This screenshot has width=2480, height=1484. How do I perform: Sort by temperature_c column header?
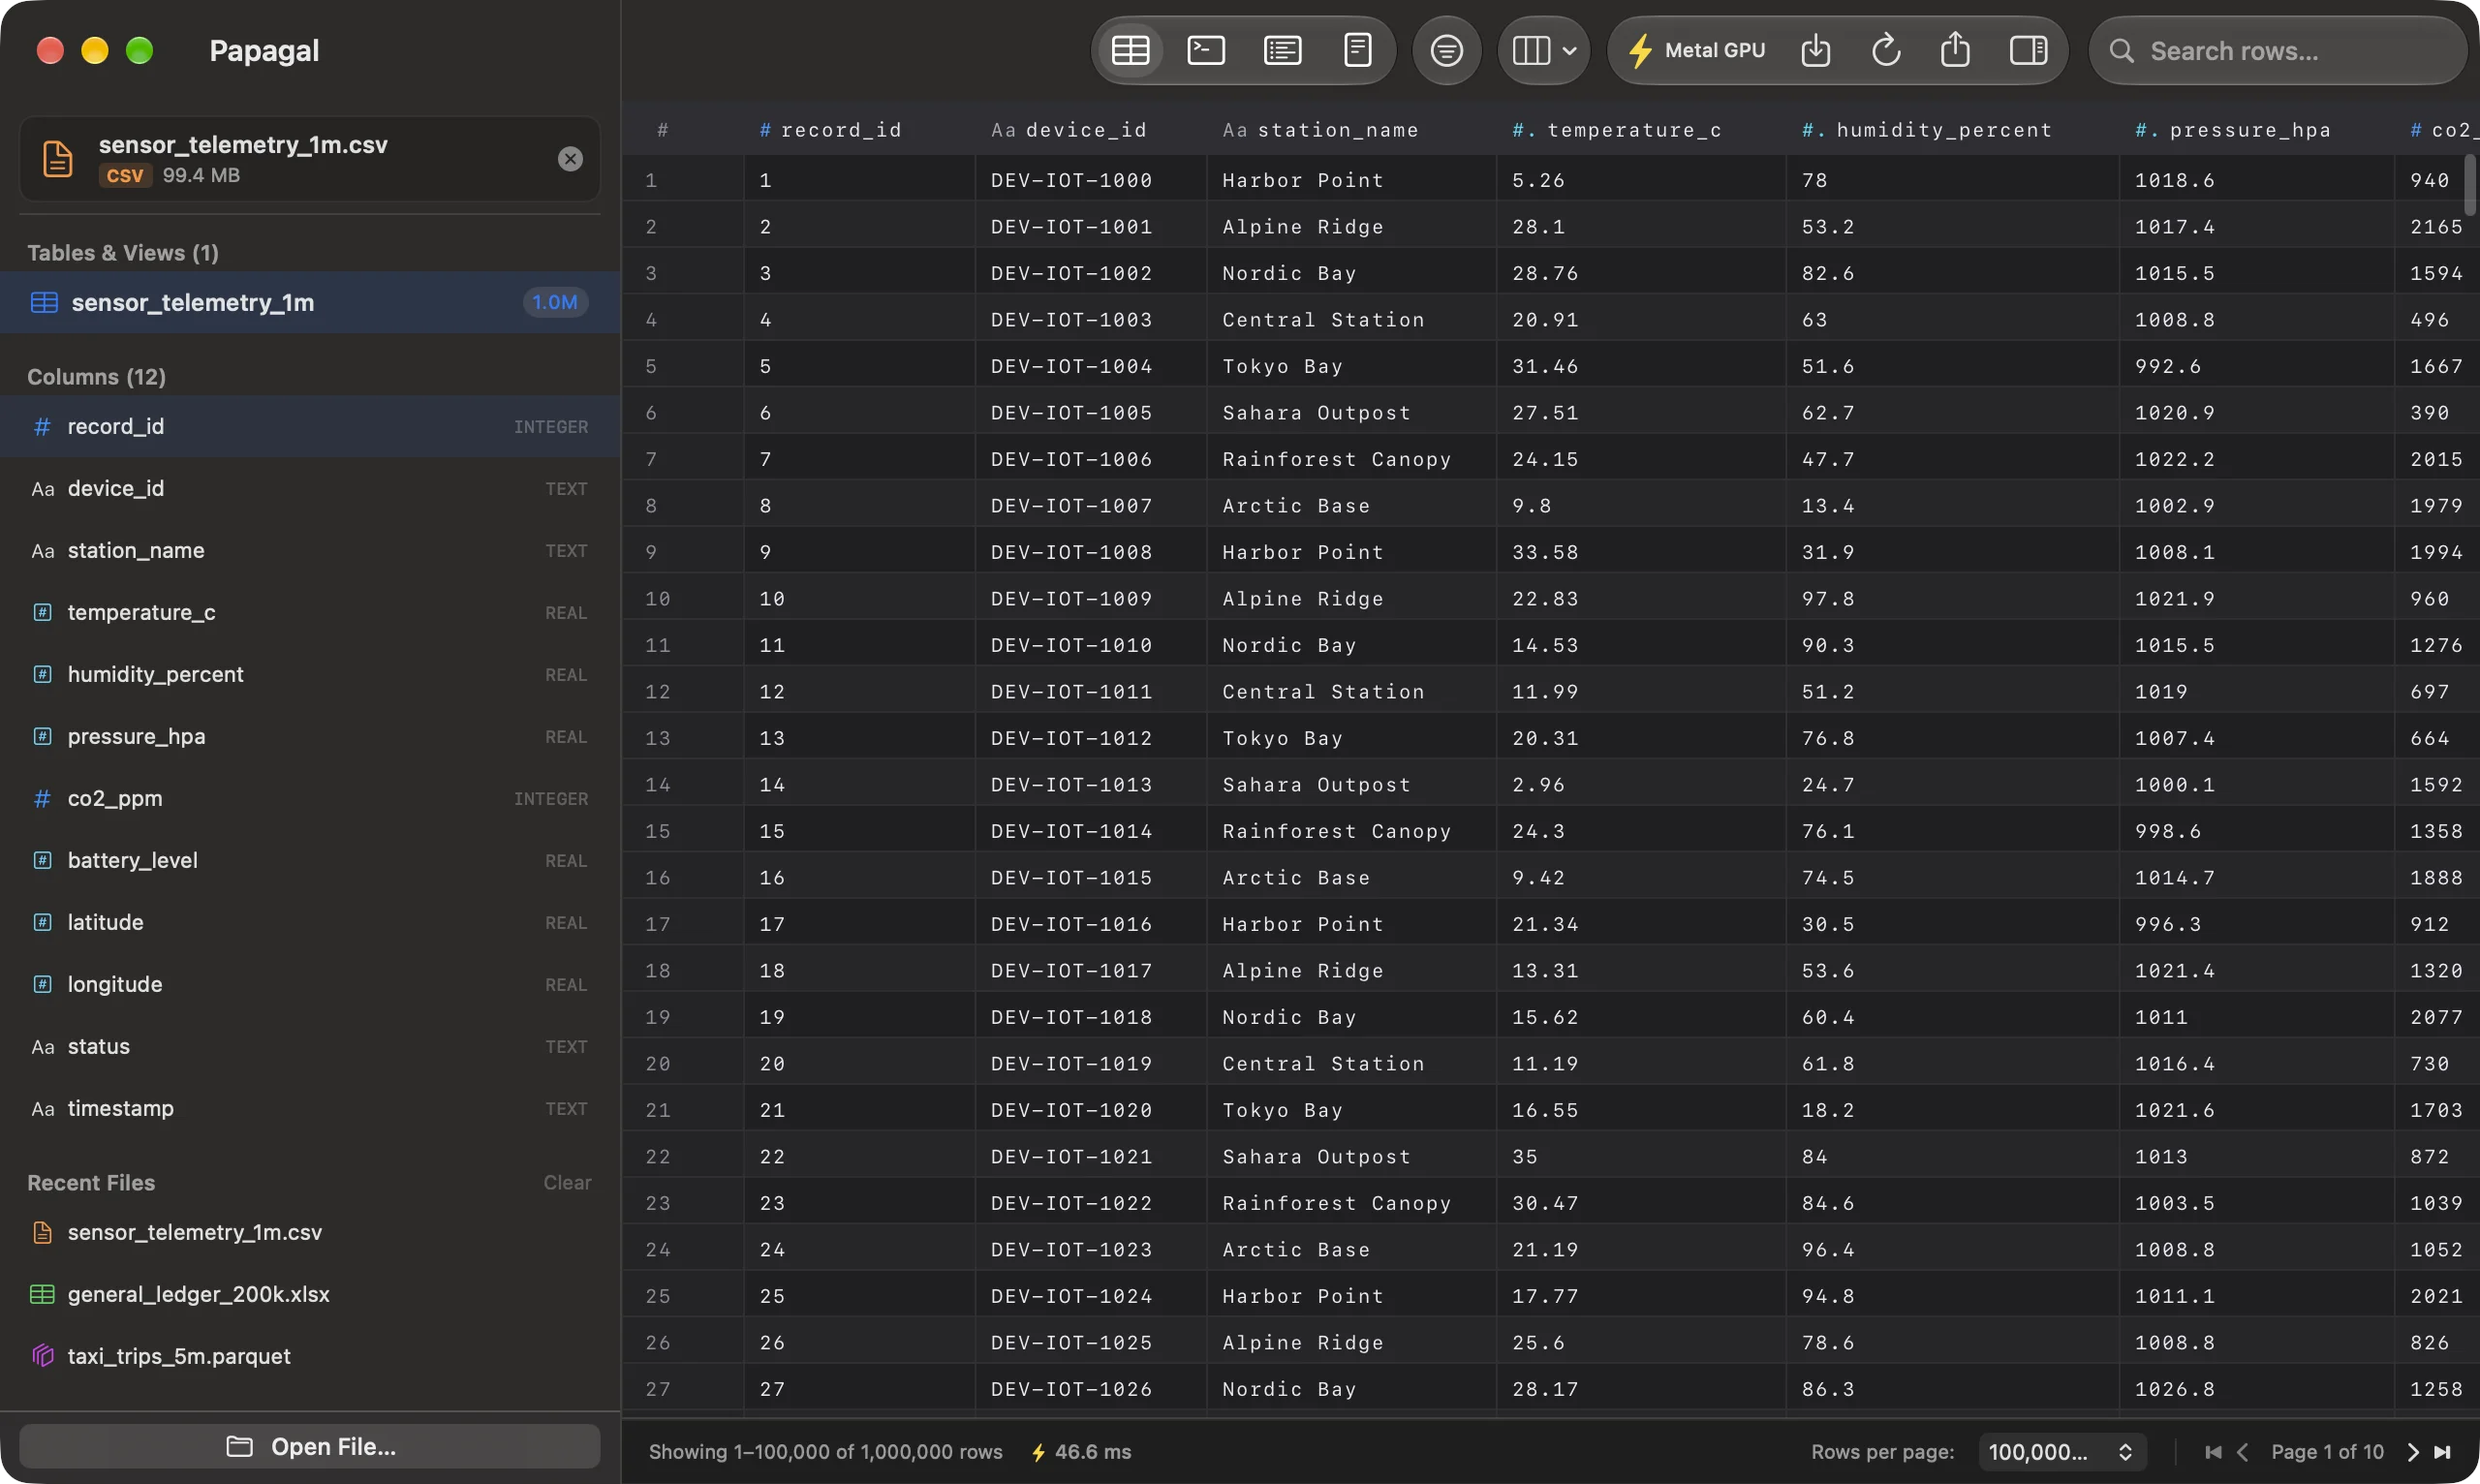point(1641,129)
